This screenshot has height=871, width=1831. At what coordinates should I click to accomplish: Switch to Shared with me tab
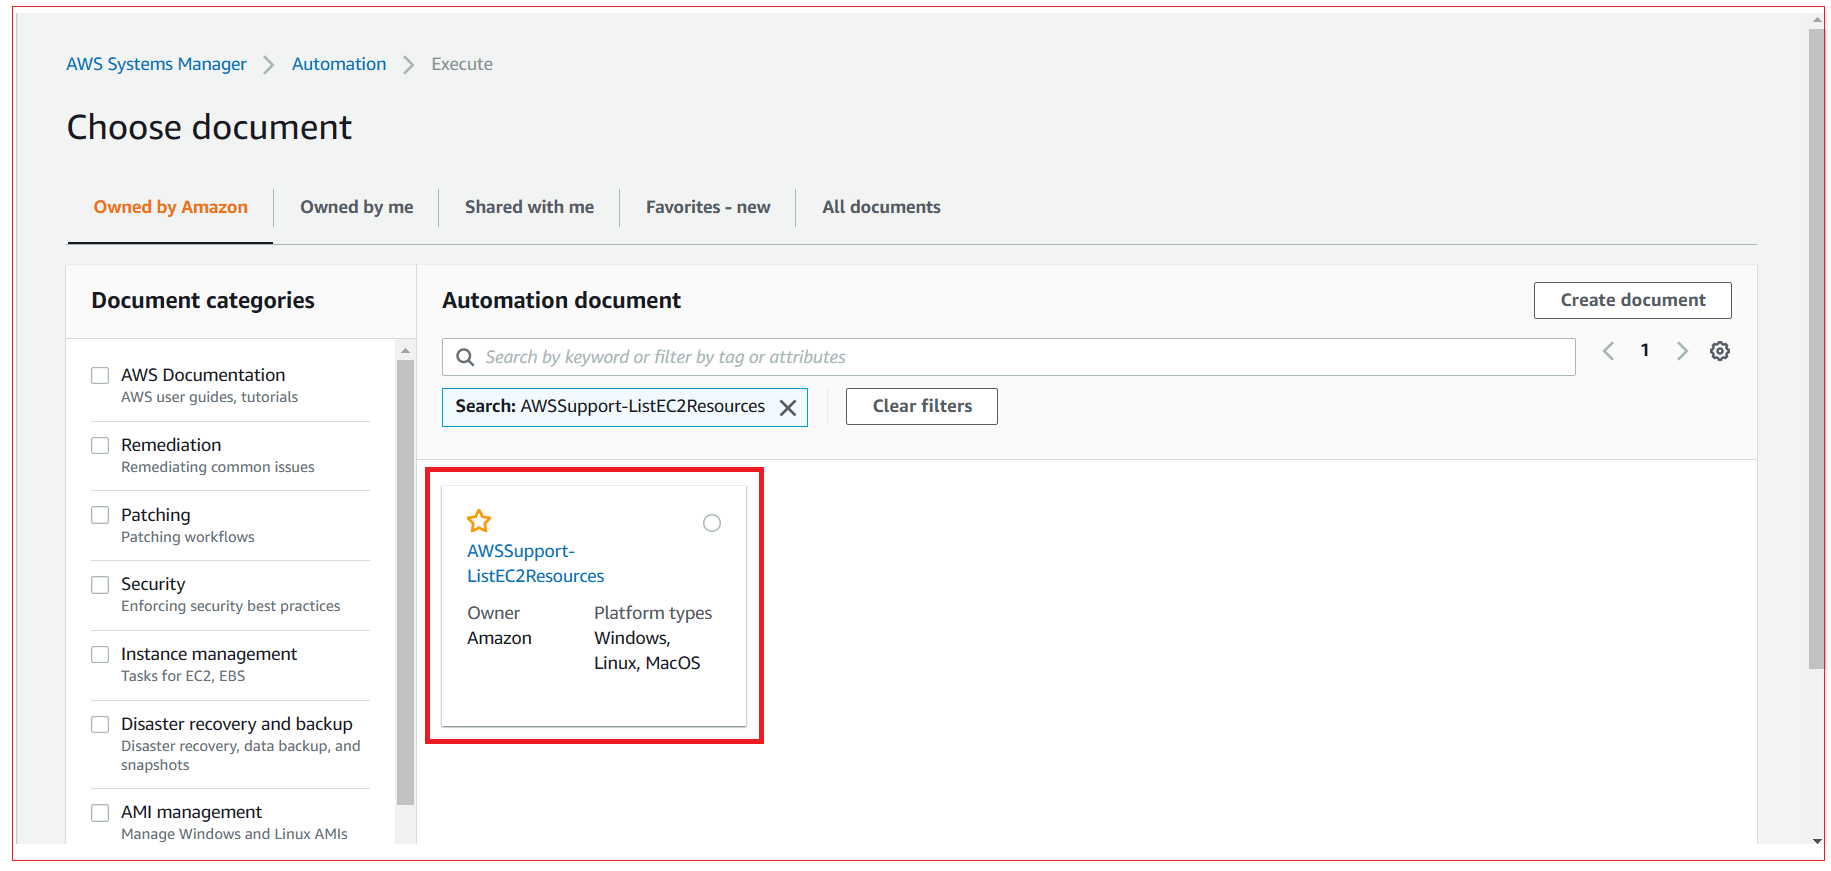pyautogui.click(x=529, y=207)
